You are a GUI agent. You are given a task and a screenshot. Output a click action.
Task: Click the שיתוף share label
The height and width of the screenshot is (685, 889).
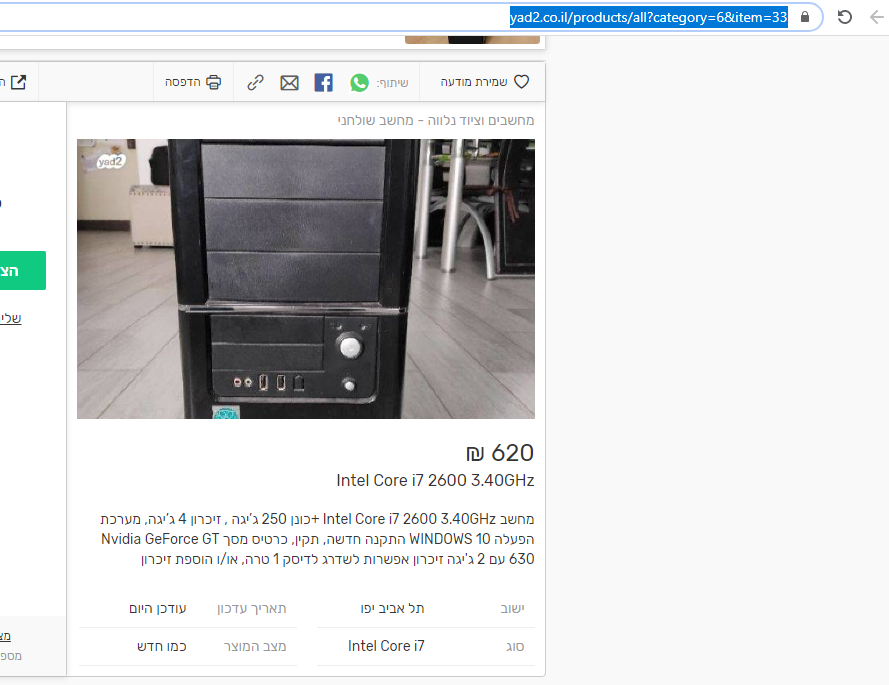tap(392, 83)
